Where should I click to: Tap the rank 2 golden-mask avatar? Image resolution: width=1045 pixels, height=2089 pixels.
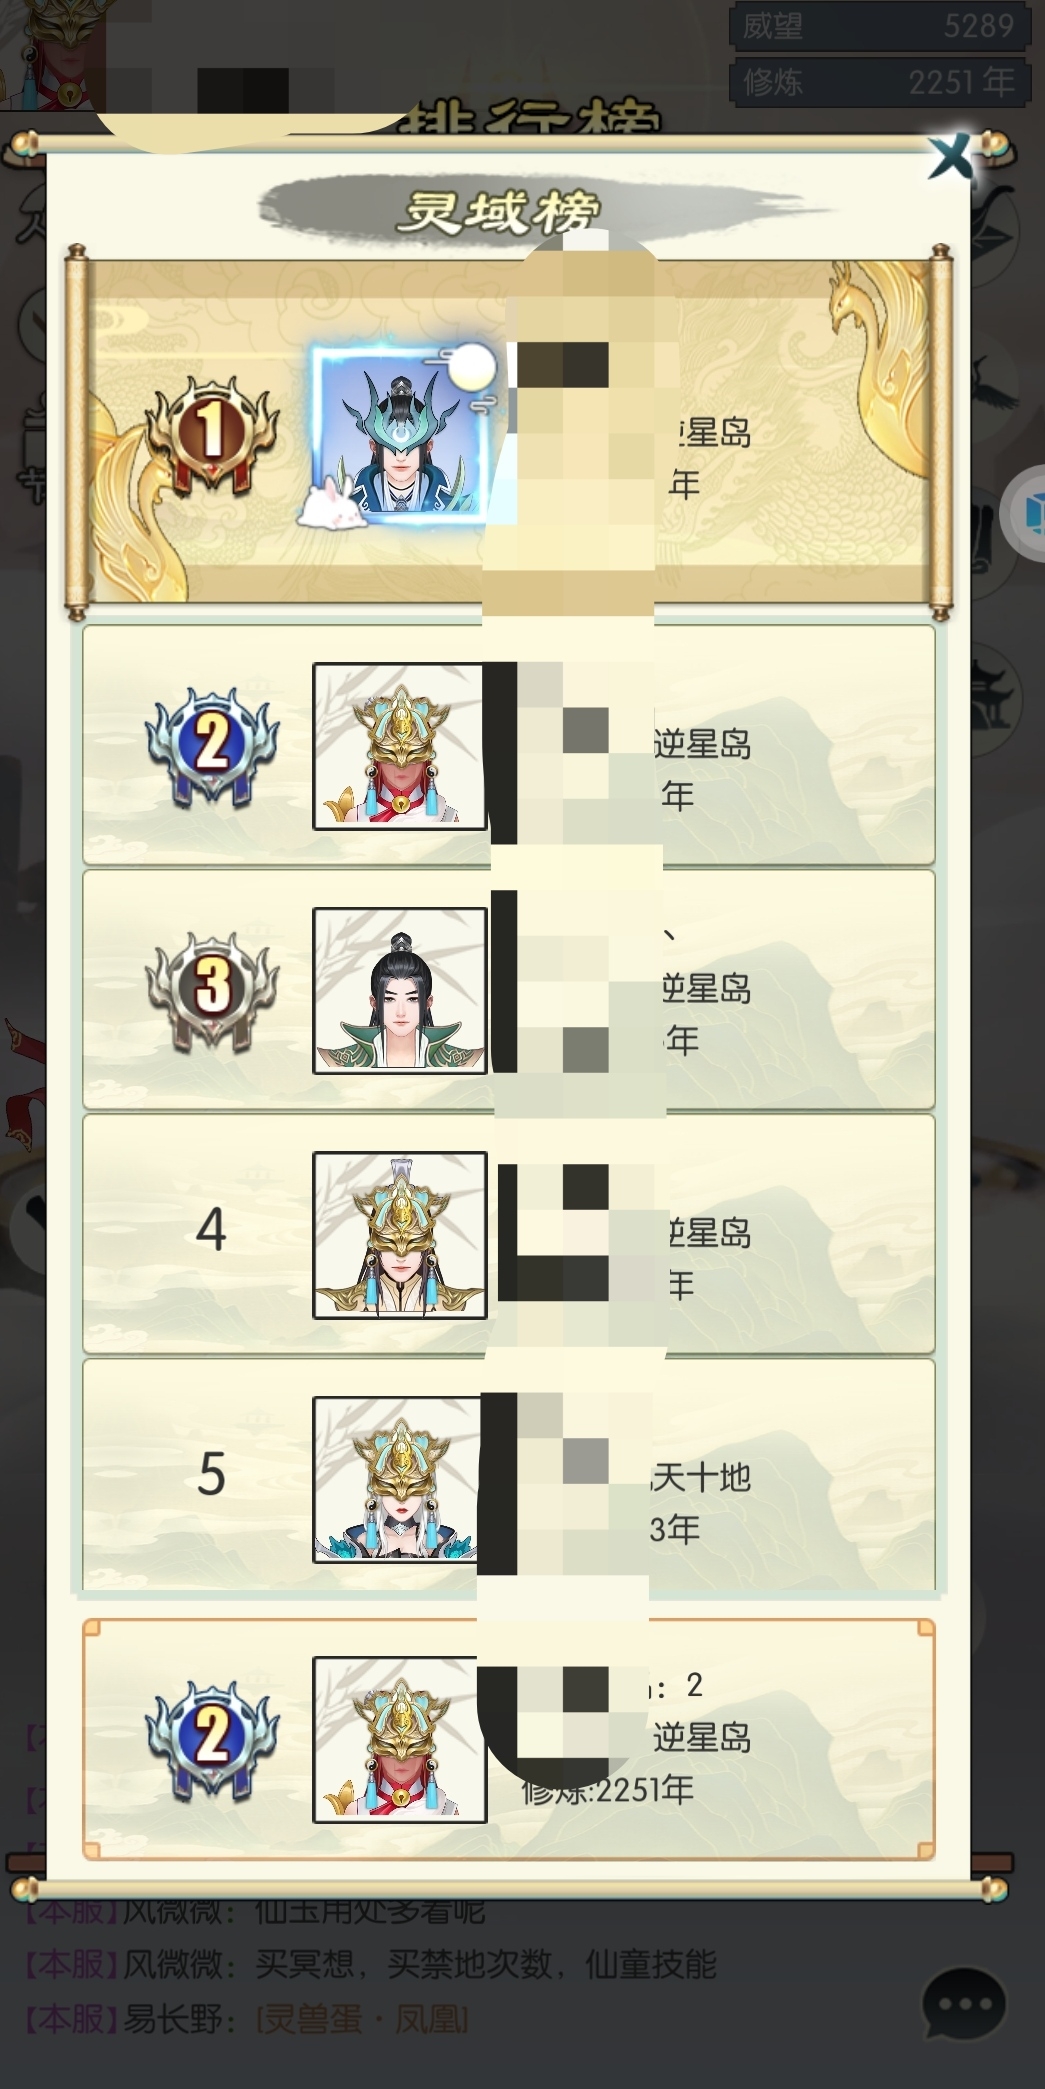(x=399, y=746)
